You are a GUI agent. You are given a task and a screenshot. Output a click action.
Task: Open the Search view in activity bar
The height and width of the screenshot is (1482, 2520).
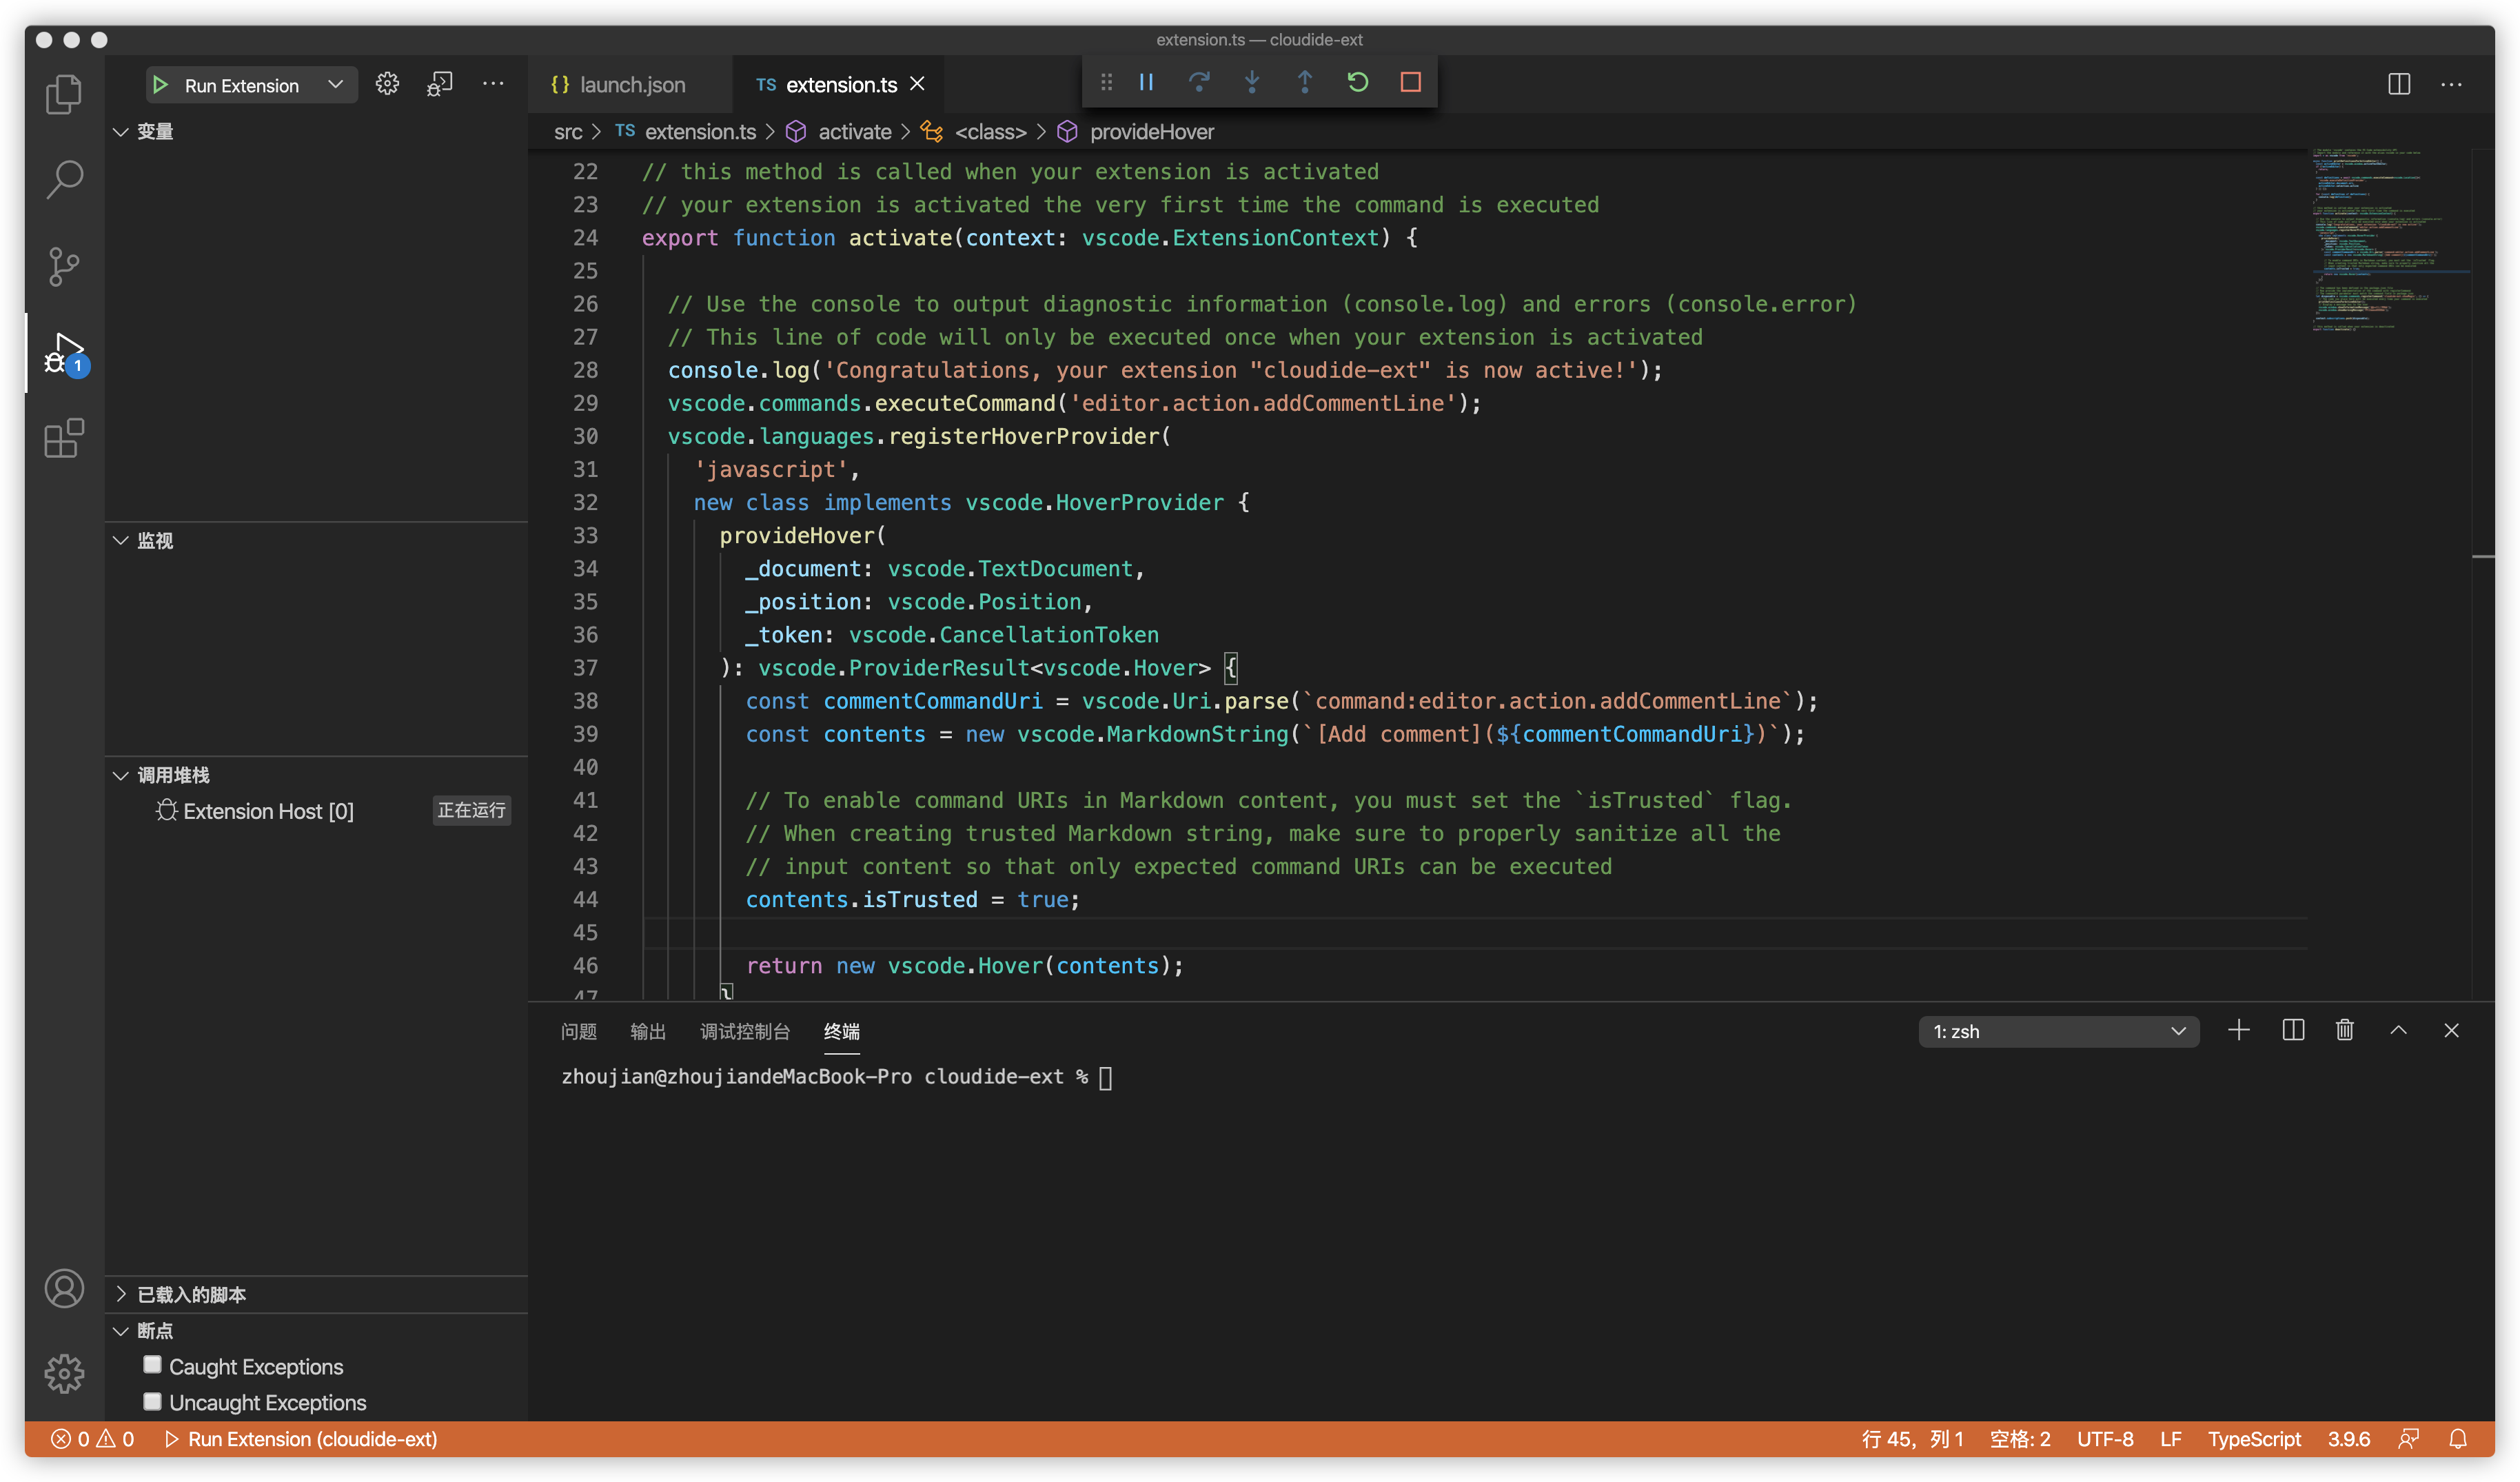pyautogui.click(x=64, y=180)
